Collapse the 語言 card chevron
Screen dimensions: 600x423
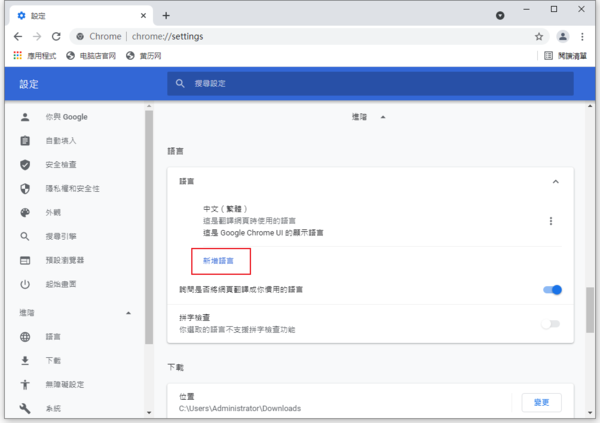pyautogui.click(x=555, y=182)
